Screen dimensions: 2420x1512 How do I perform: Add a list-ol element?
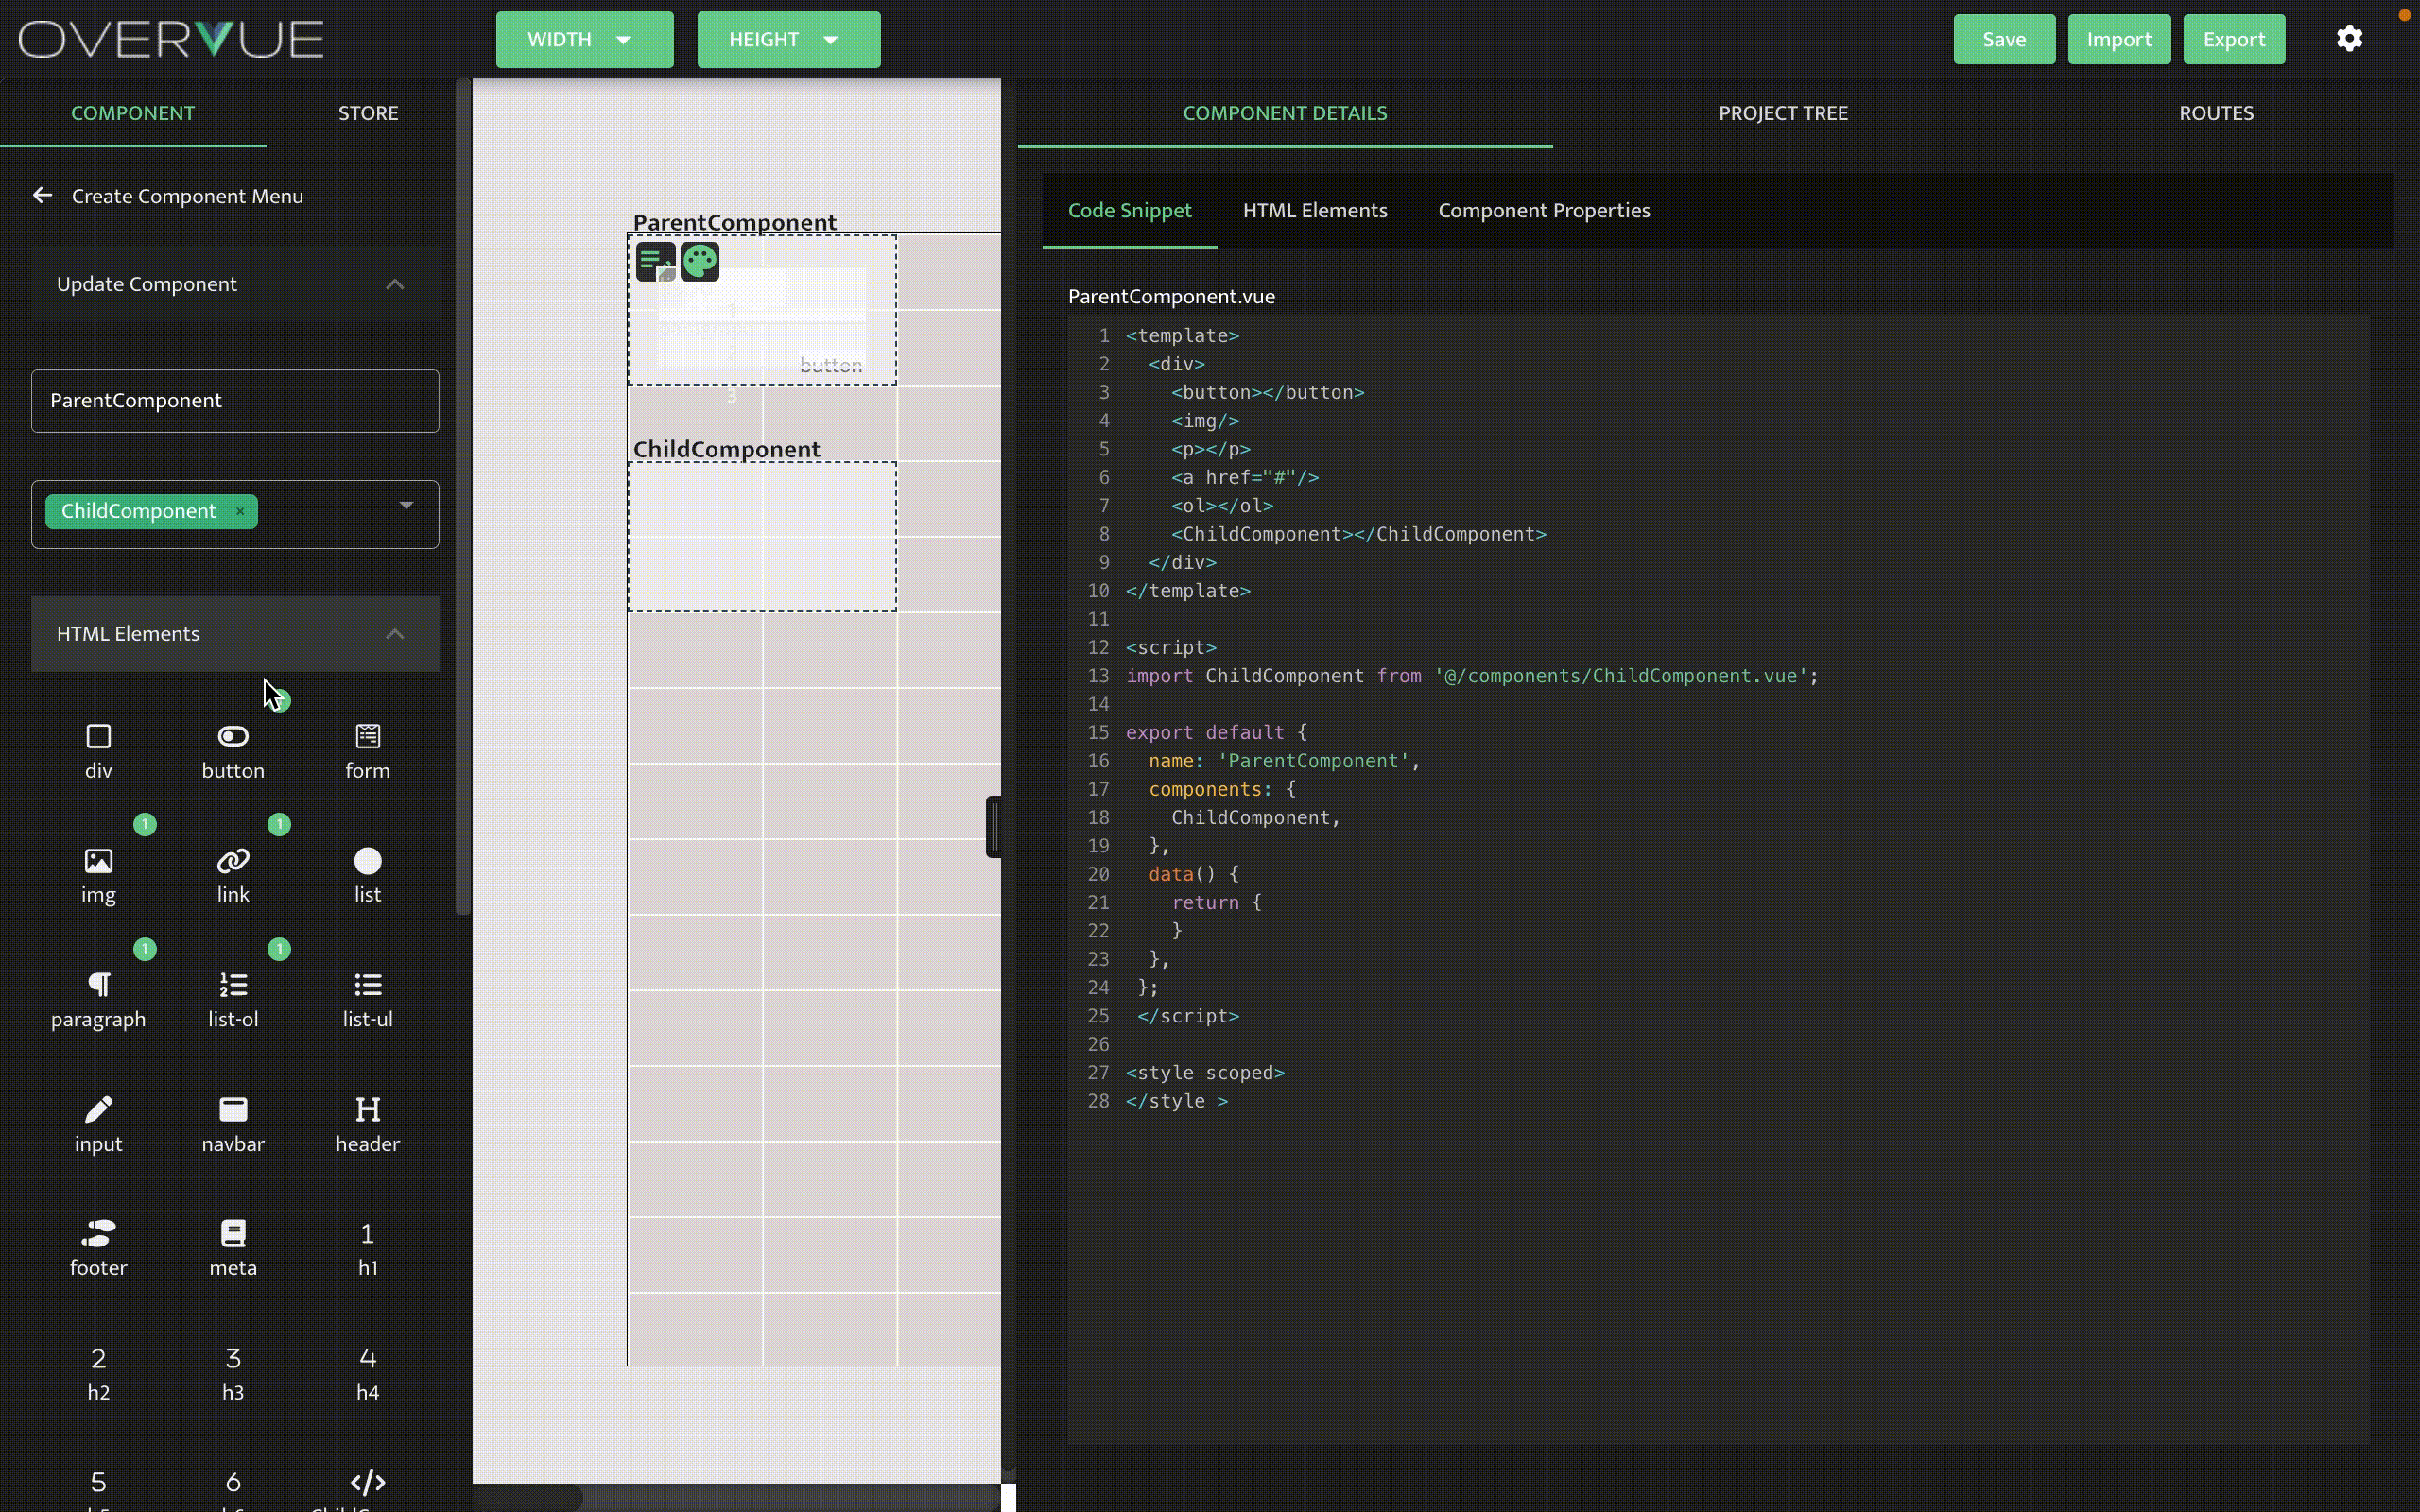(x=233, y=1001)
